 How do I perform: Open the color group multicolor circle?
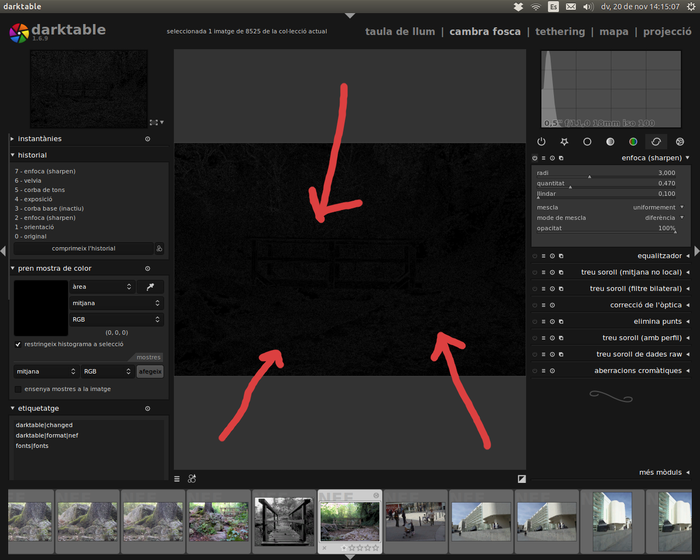pyautogui.click(x=633, y=142)
